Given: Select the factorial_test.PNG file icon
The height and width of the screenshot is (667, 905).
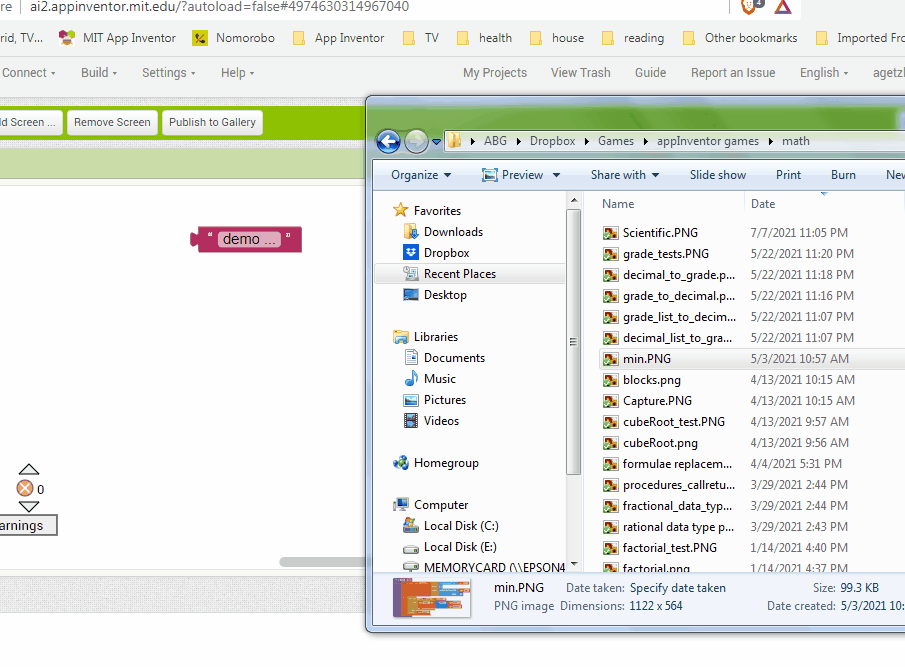Looking at the screenshot, I should [610, 548].
